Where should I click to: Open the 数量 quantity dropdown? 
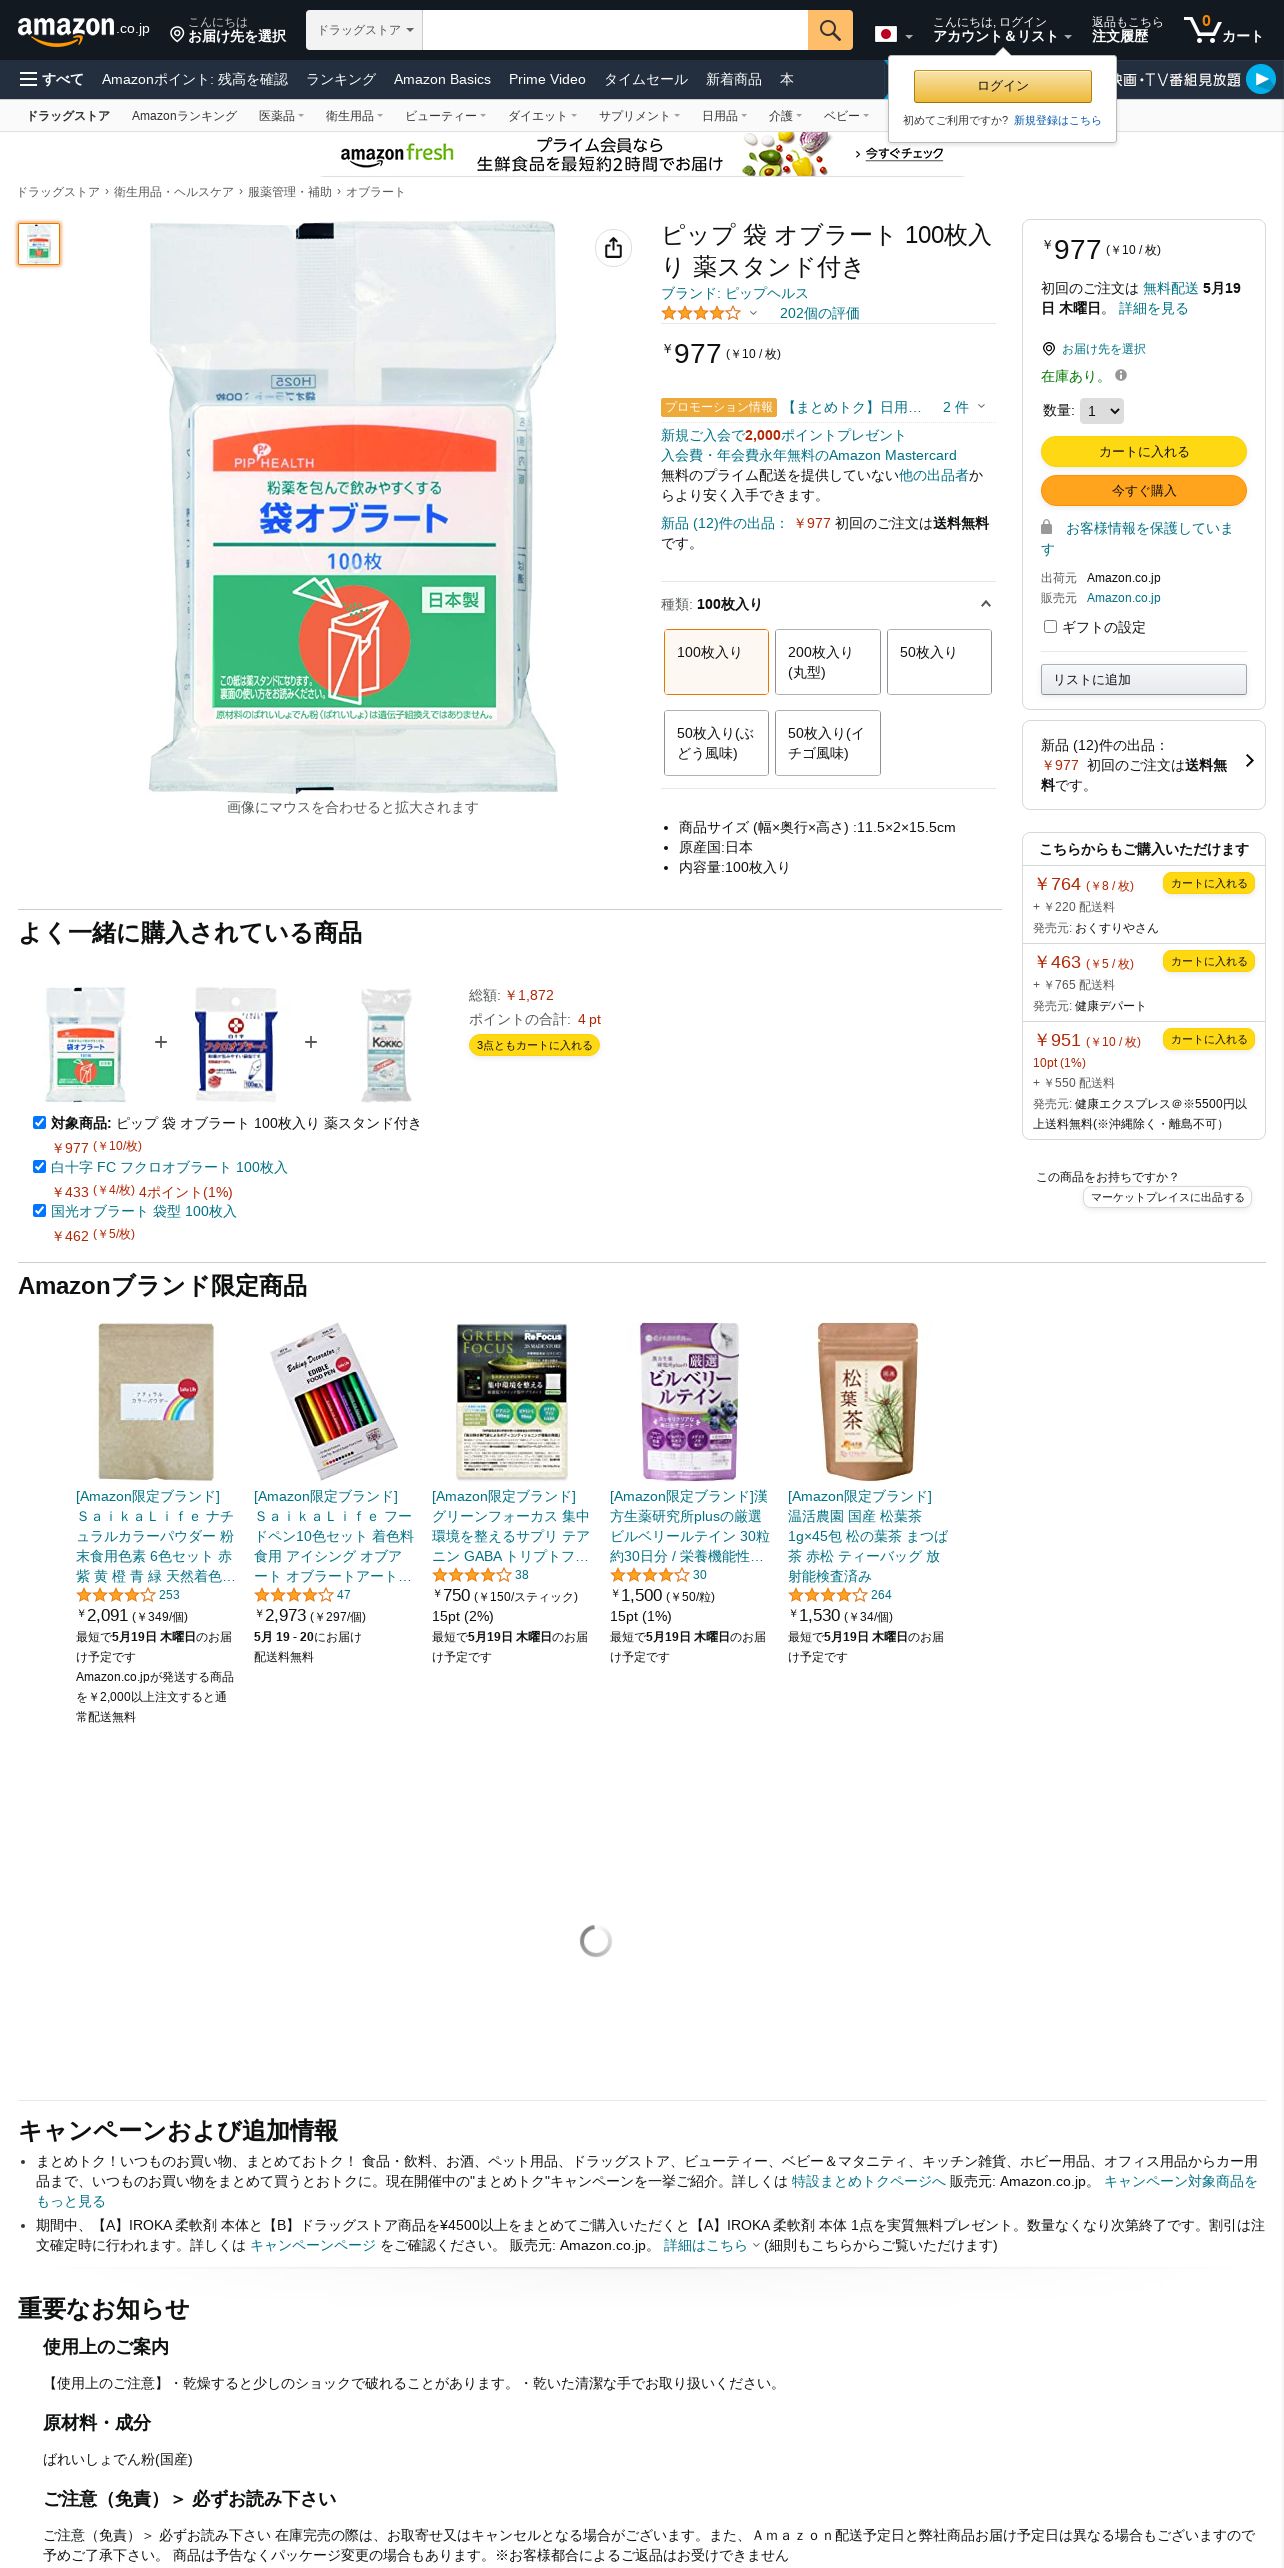coord(1101,411)
